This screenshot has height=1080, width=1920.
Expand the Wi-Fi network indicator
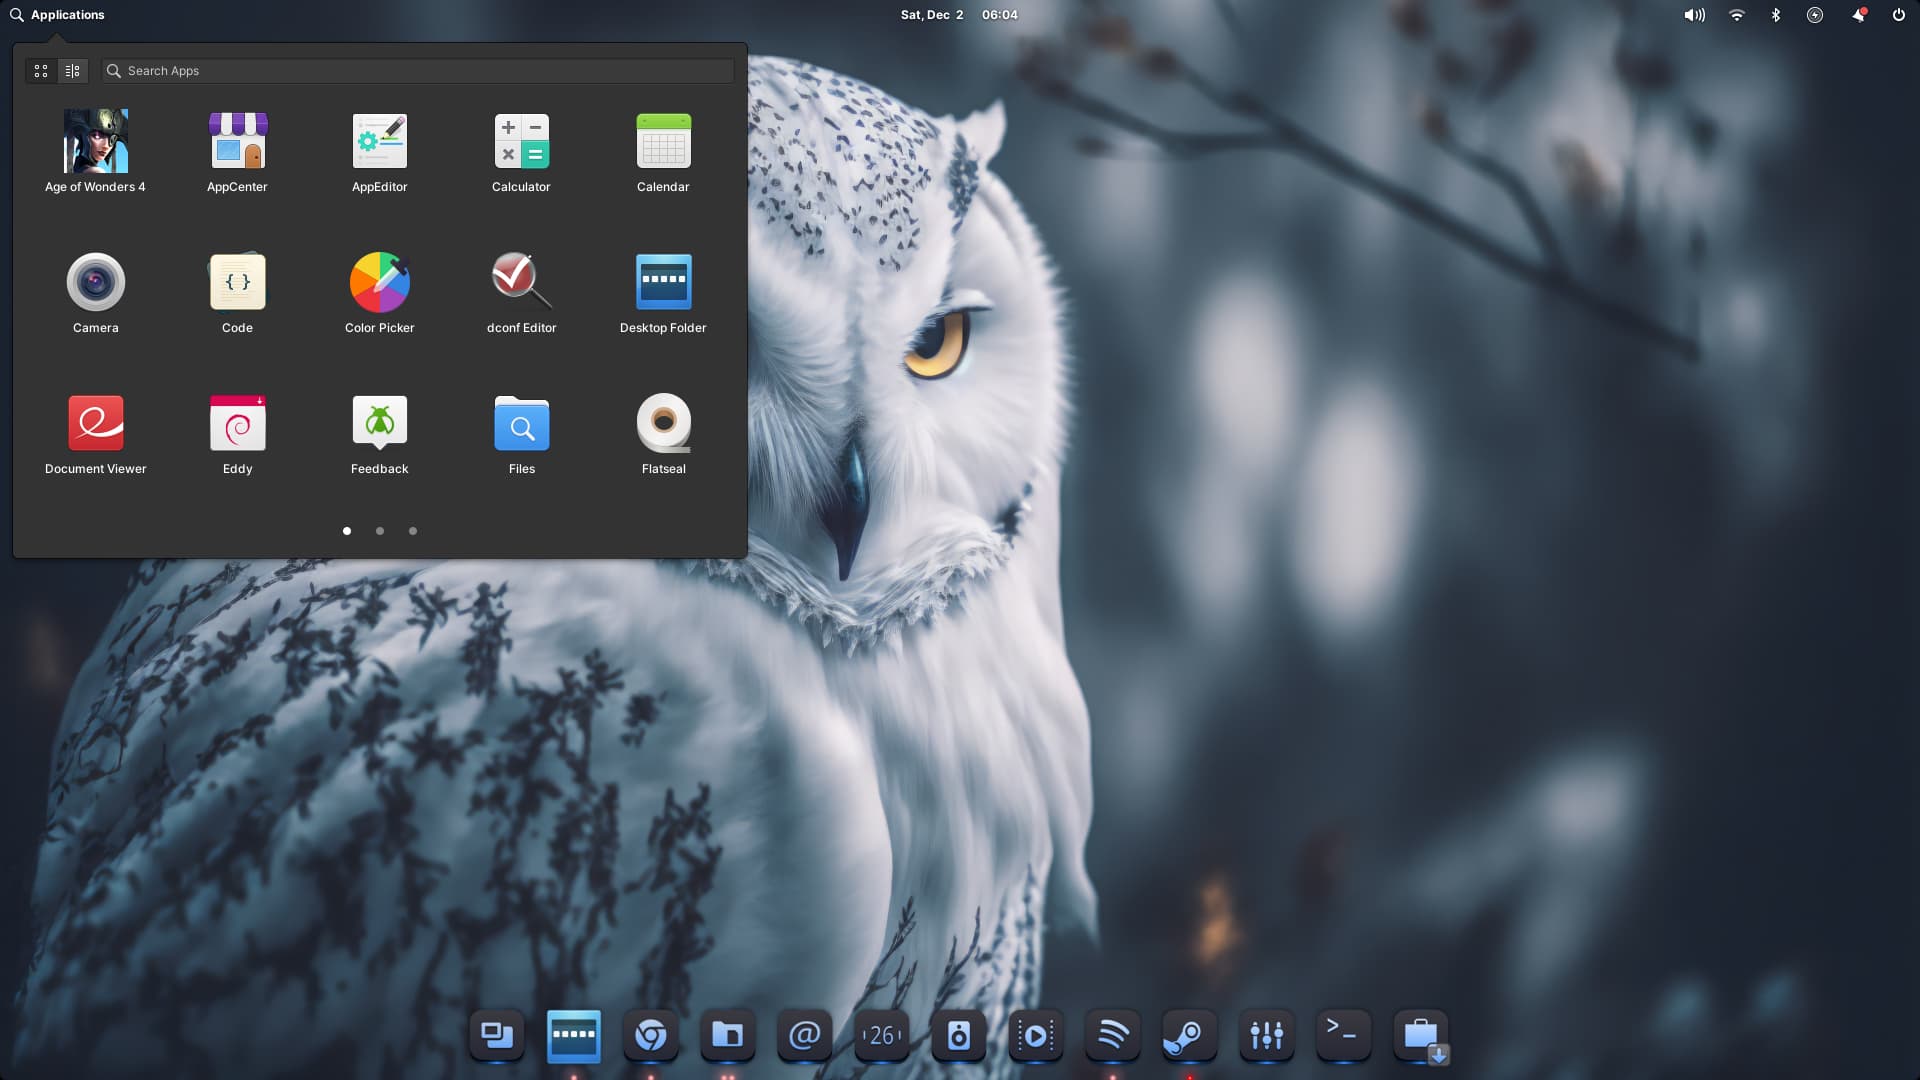pyautogui.click(x=1736, y=15)
